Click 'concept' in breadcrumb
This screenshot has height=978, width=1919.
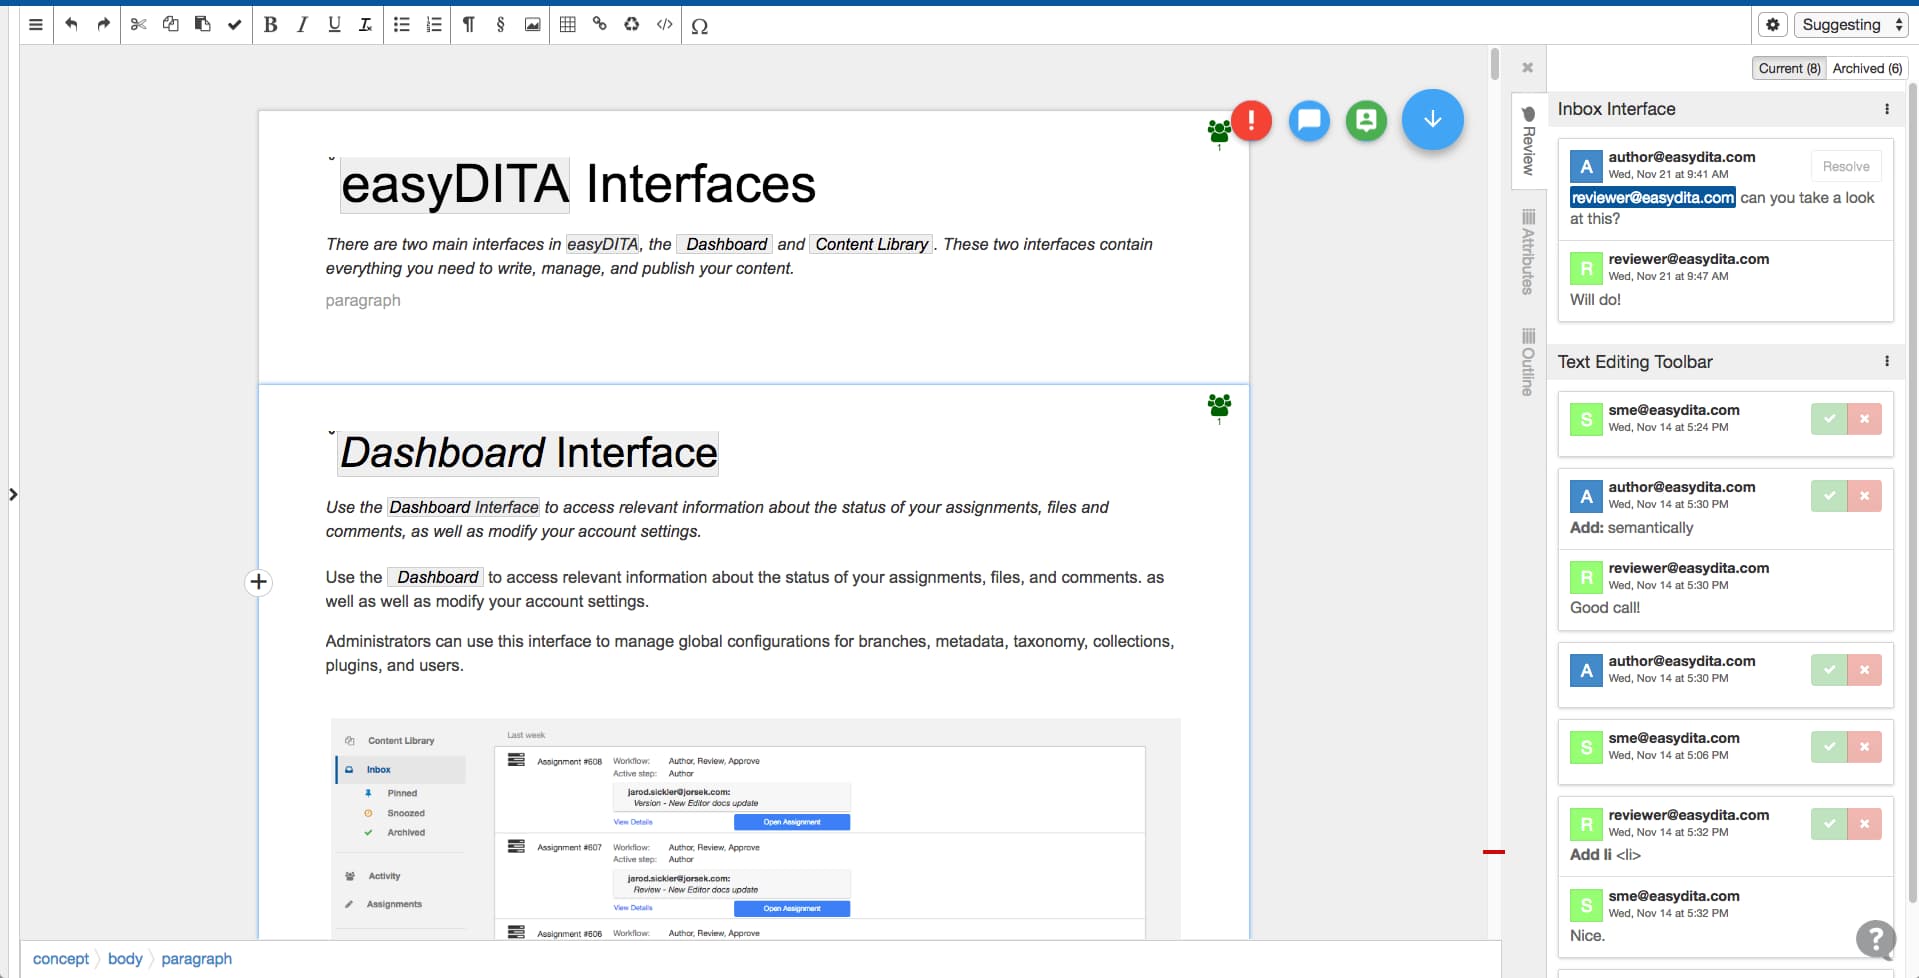(x=61, y=958)
